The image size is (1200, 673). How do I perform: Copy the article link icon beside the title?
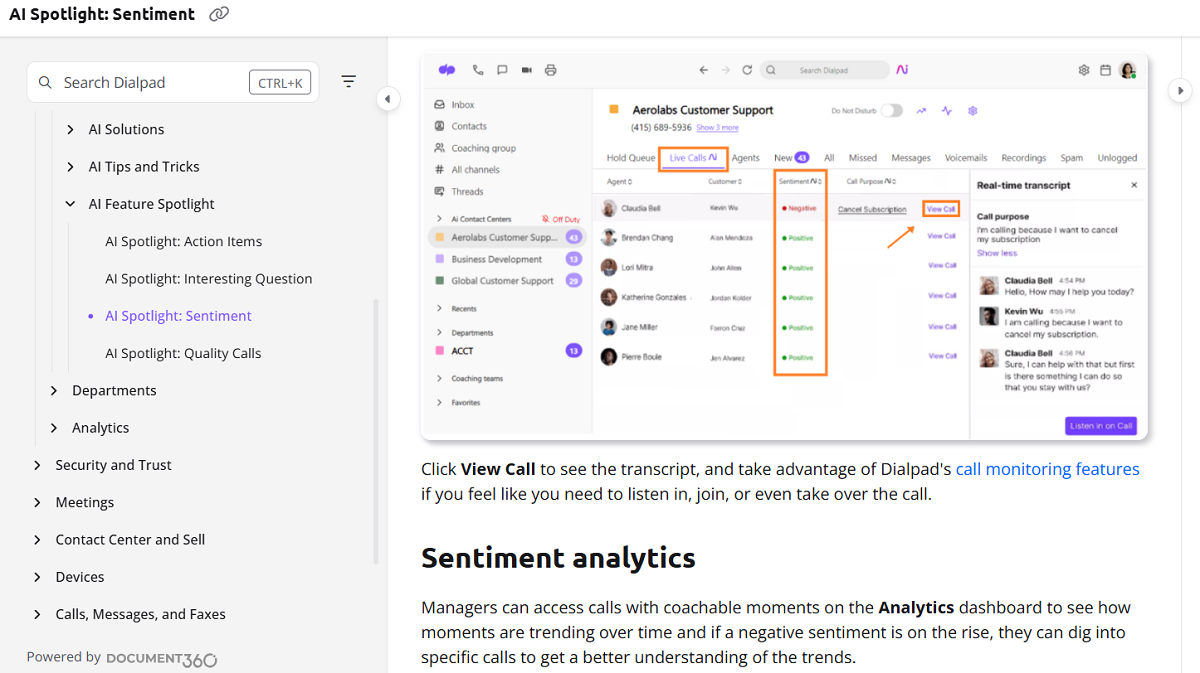tap(219, 14)
